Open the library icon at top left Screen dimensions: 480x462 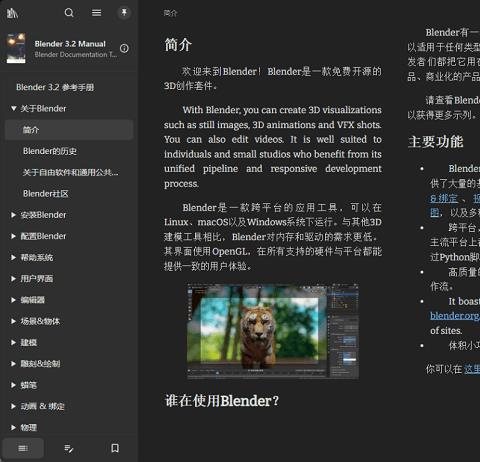(x=12, y=13)
